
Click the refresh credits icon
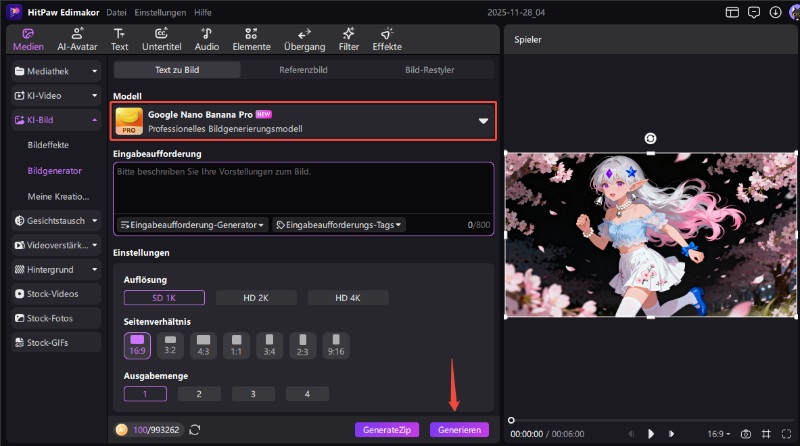click(x=194, y=430)
